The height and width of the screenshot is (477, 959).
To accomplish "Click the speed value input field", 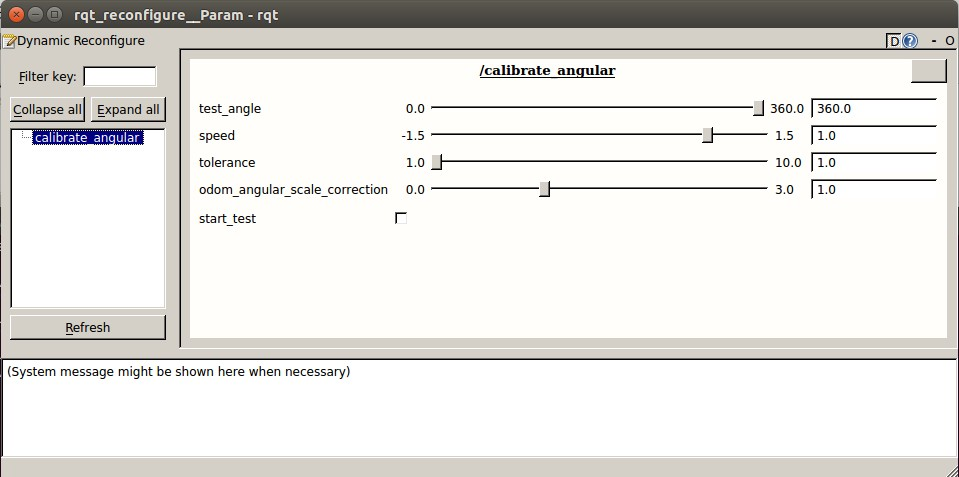I will click(x=874, y=135).
